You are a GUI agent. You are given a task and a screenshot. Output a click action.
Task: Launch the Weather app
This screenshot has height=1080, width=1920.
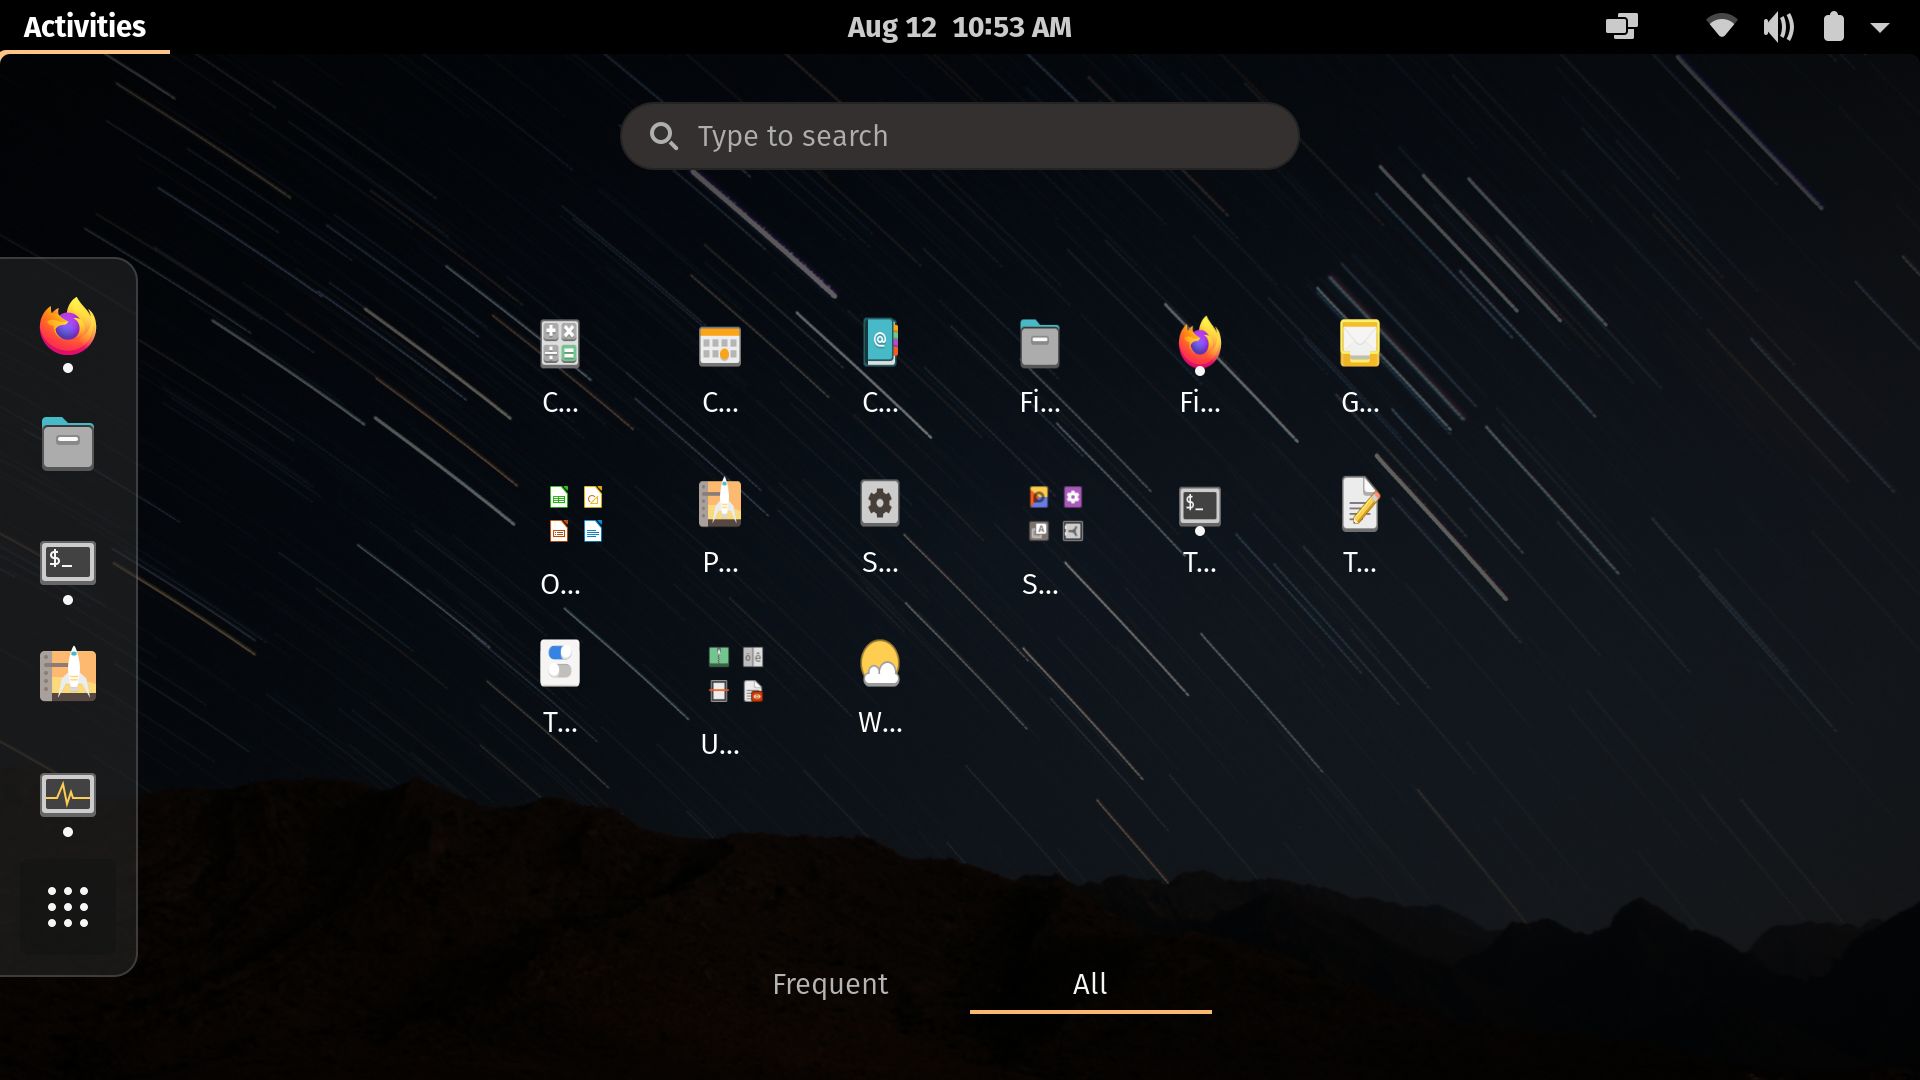point(880,663)
